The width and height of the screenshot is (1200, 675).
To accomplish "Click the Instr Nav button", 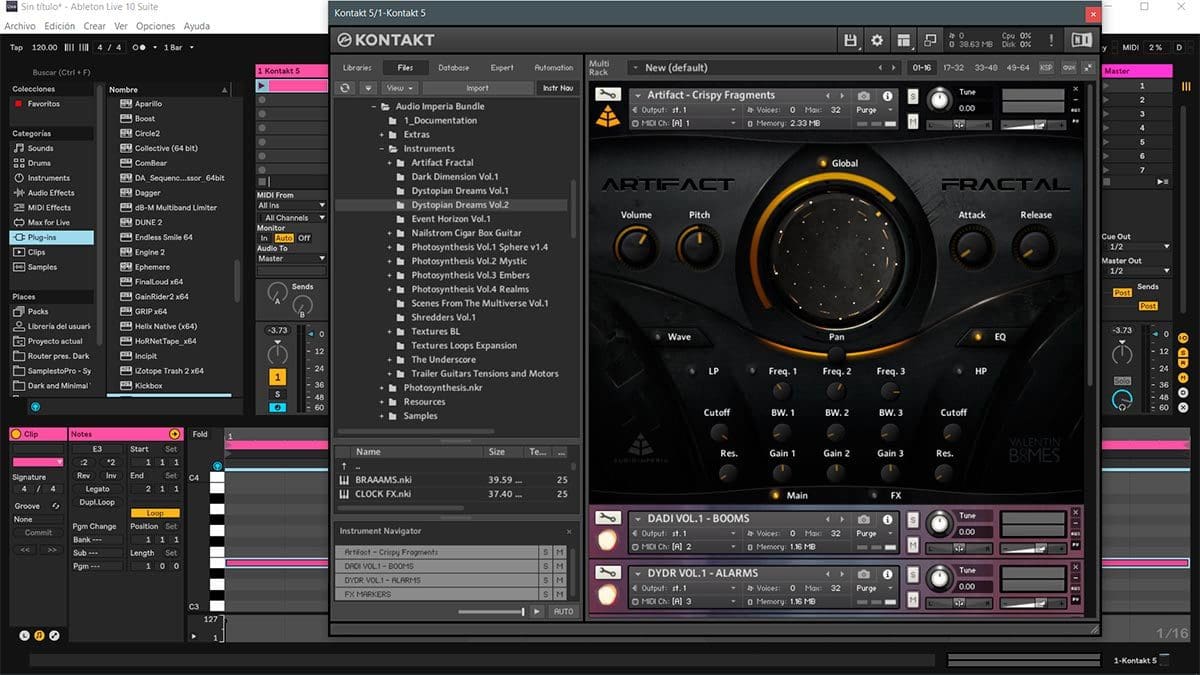I will 557,88.
